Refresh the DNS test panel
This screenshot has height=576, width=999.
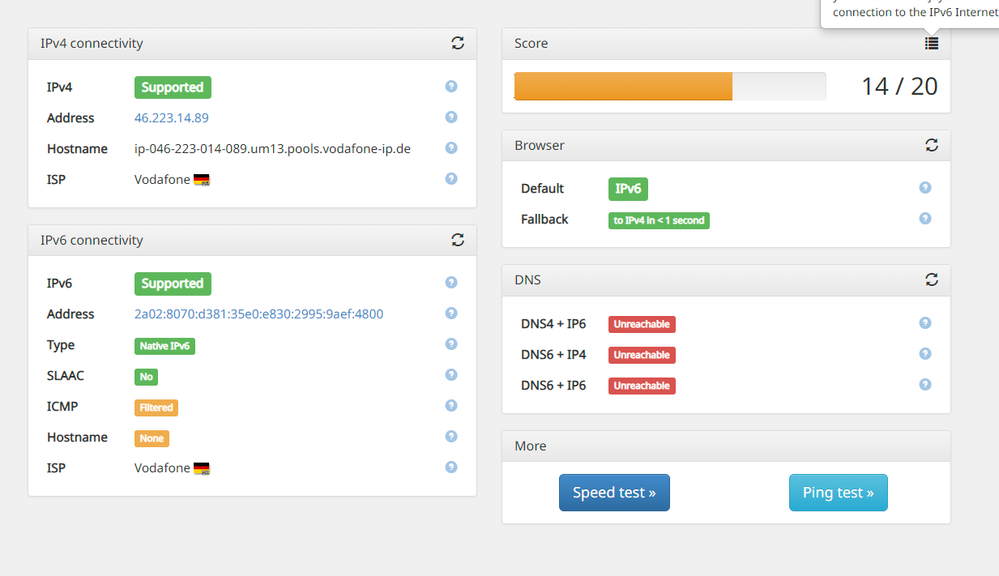(932, 280)
